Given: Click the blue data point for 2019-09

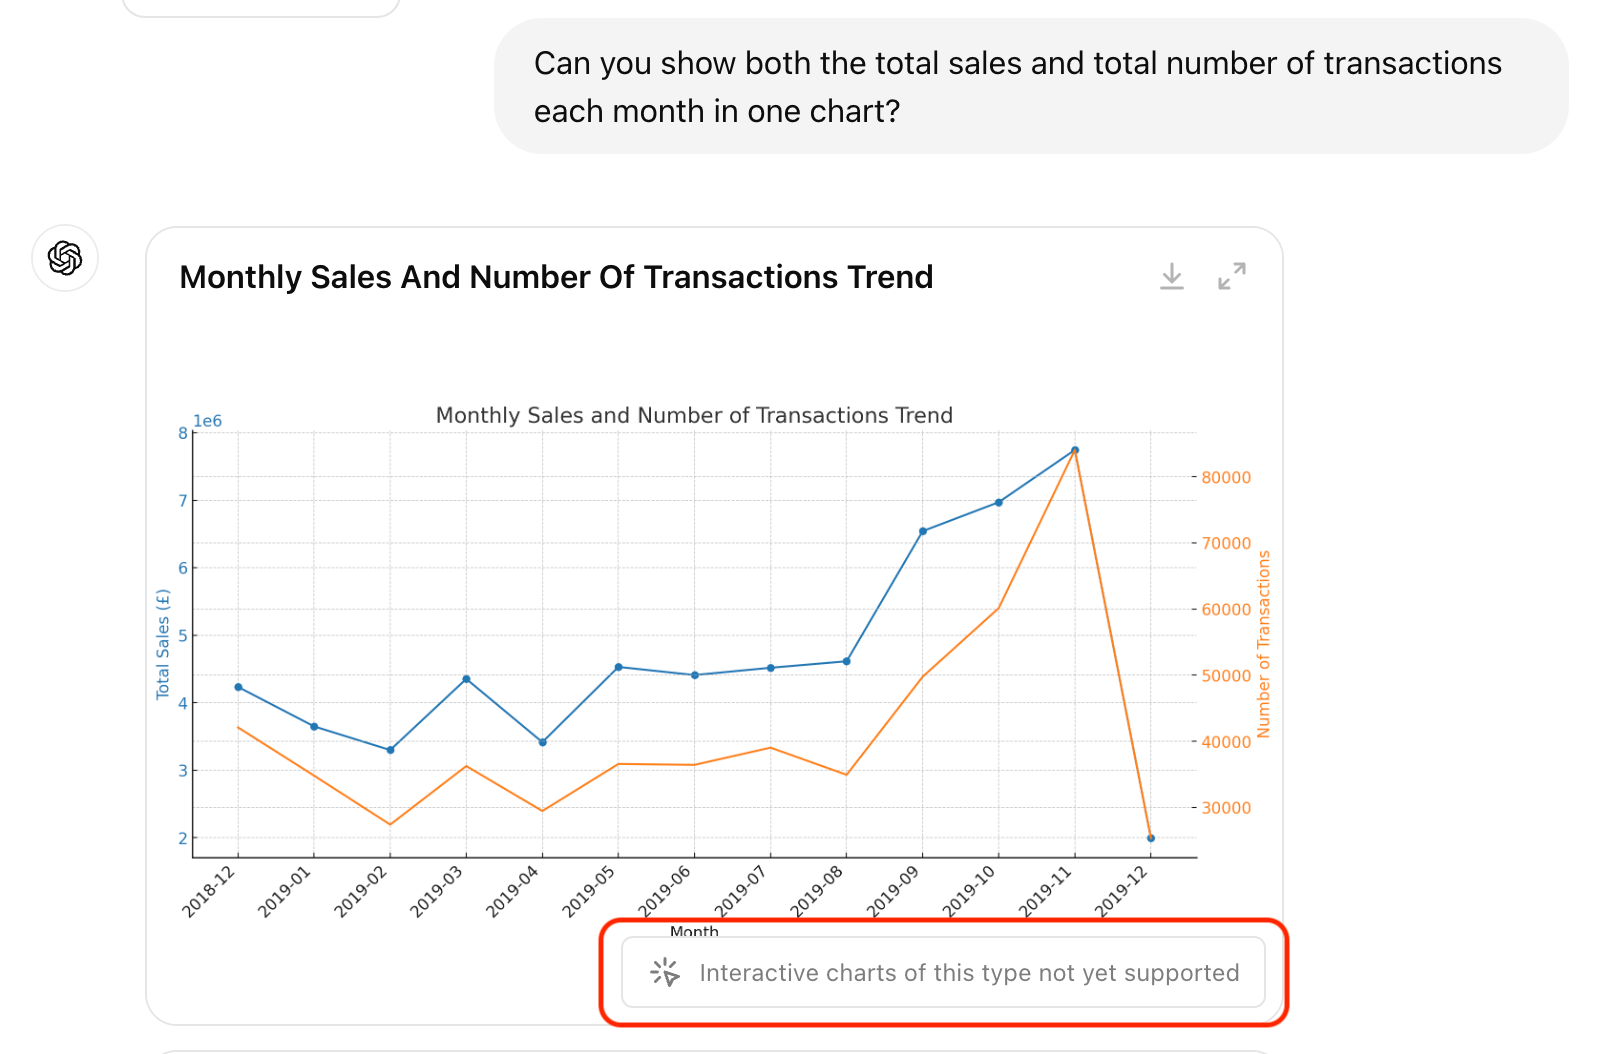Looking at the screenshot, I should click(x=923, y=531).
